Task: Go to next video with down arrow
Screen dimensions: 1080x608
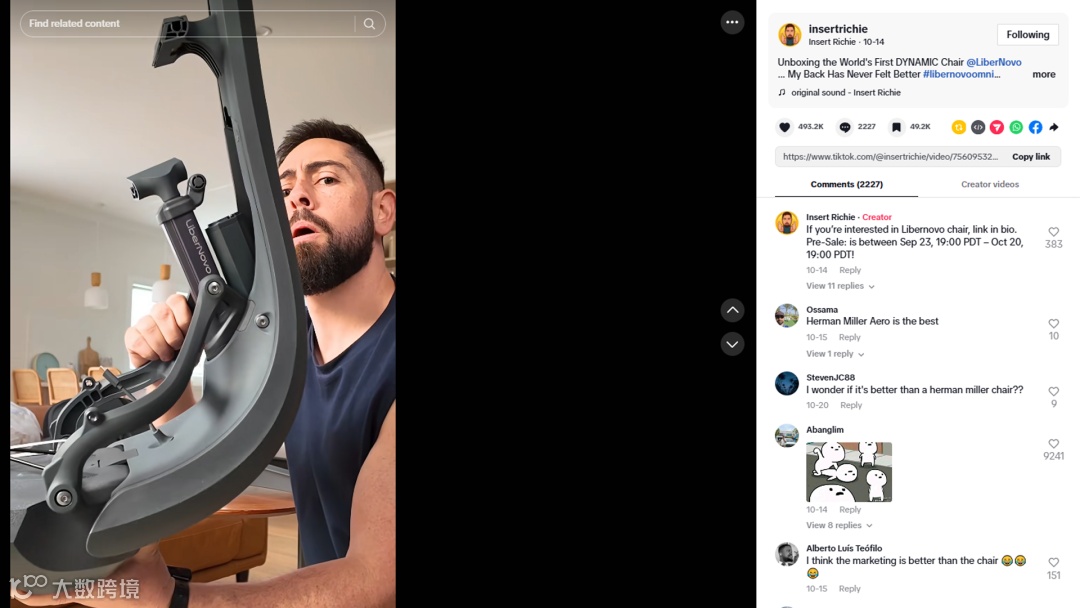Action: click(732, 344)
